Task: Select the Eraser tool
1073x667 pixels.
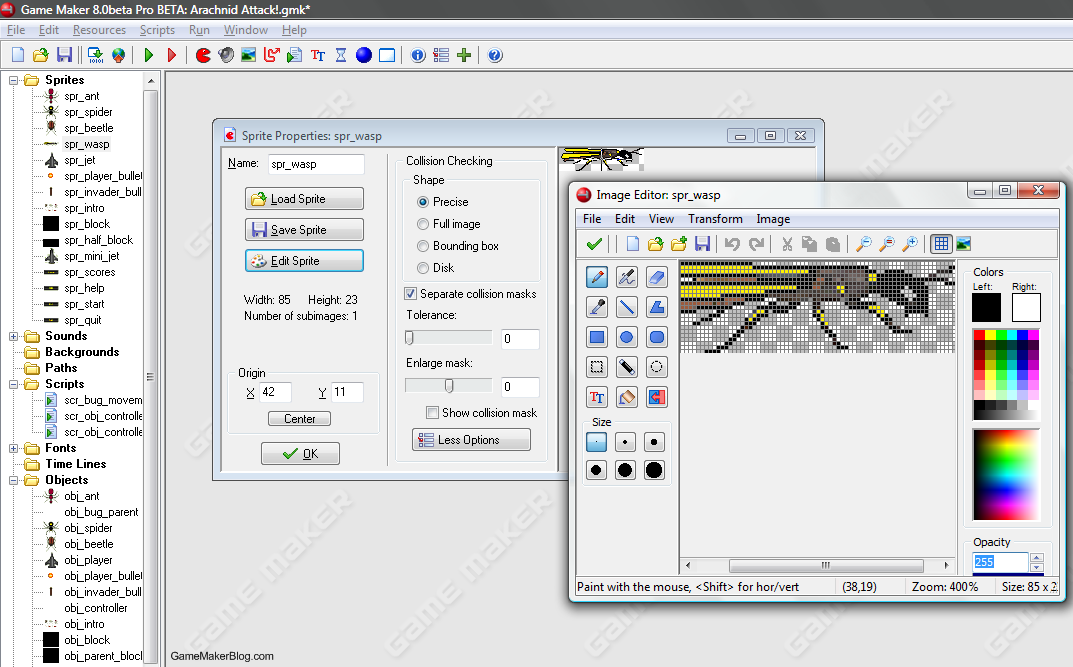Action: 656,277
